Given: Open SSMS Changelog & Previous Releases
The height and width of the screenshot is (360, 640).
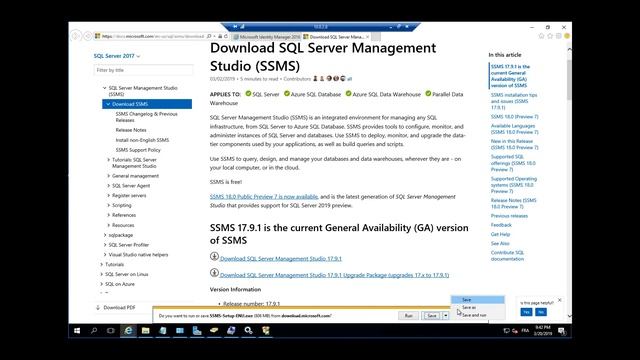Looking at the screenshot, I should tap(147, 117).
